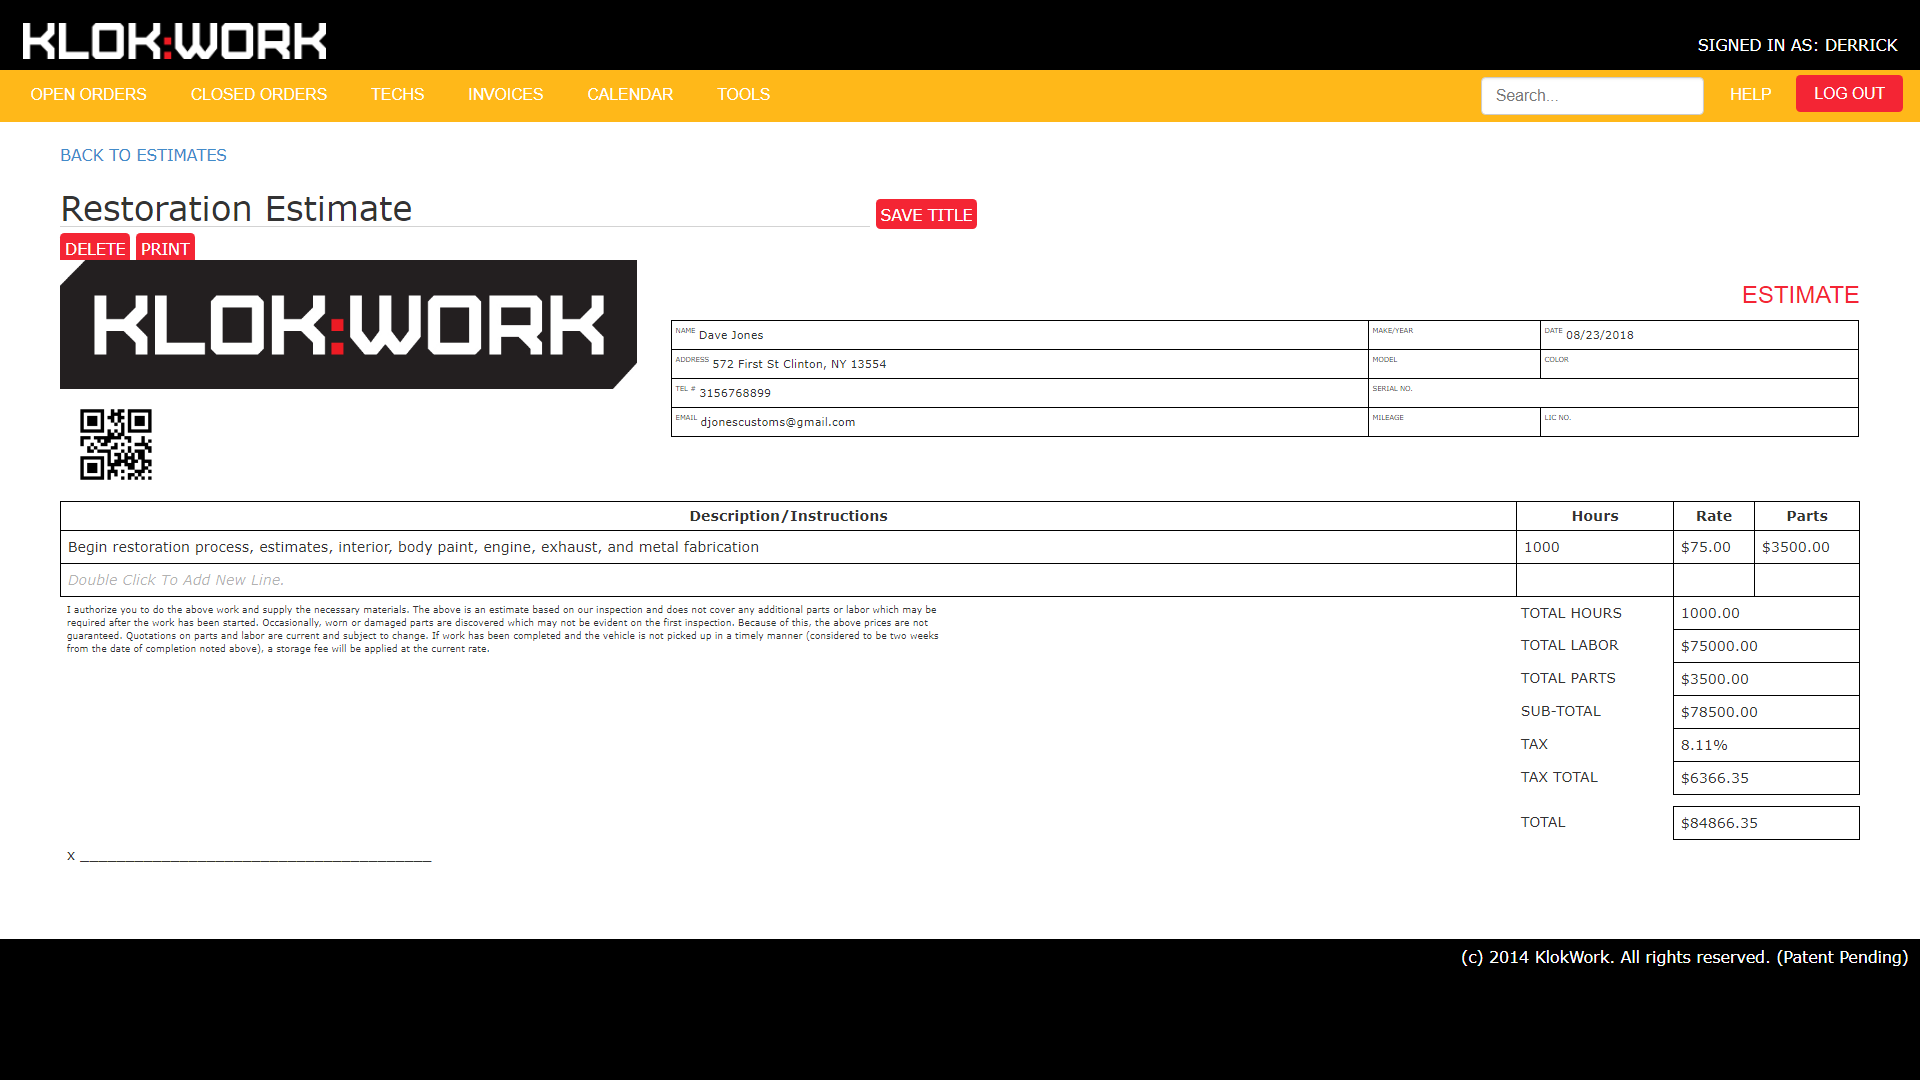Click the Color field
The image size is (1920, 1080).
pyautogui.click(x=1699, y=364)
